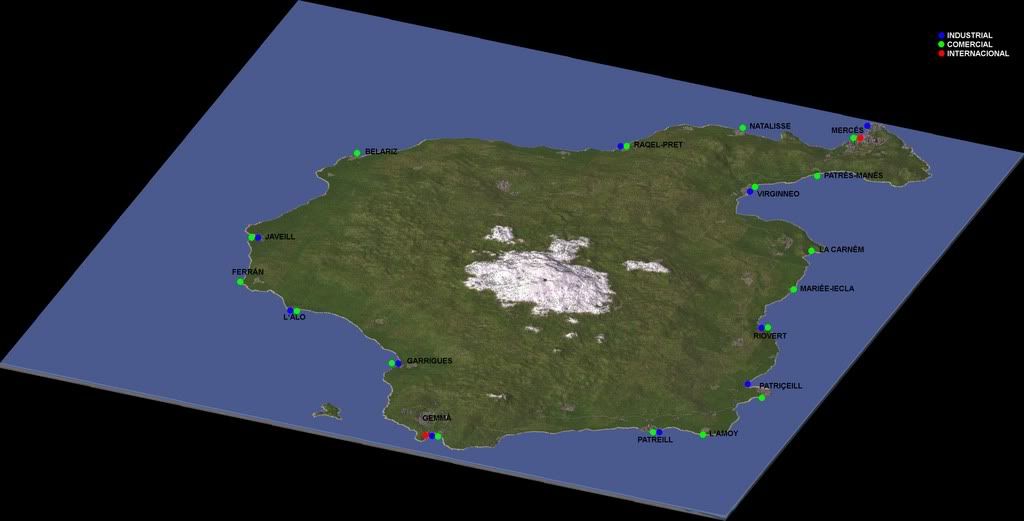Select the VIRGINNEO label text
The height and width of the screenshot is (521, 1024).
coord(778,194)
